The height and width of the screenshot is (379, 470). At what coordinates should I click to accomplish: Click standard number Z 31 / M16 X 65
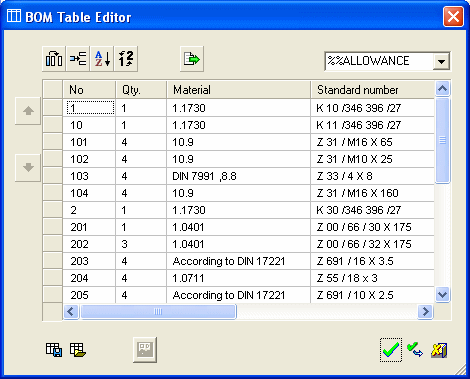372,142
